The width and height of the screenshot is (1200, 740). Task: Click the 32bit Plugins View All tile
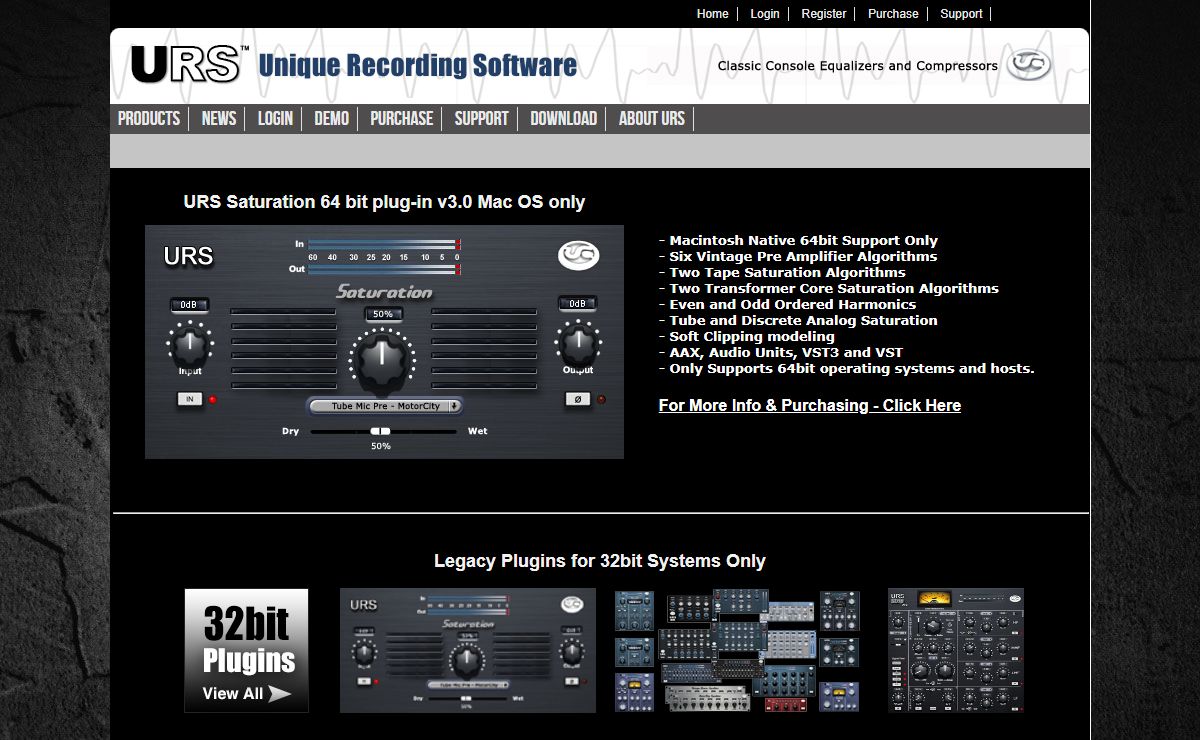coord(246,650)
